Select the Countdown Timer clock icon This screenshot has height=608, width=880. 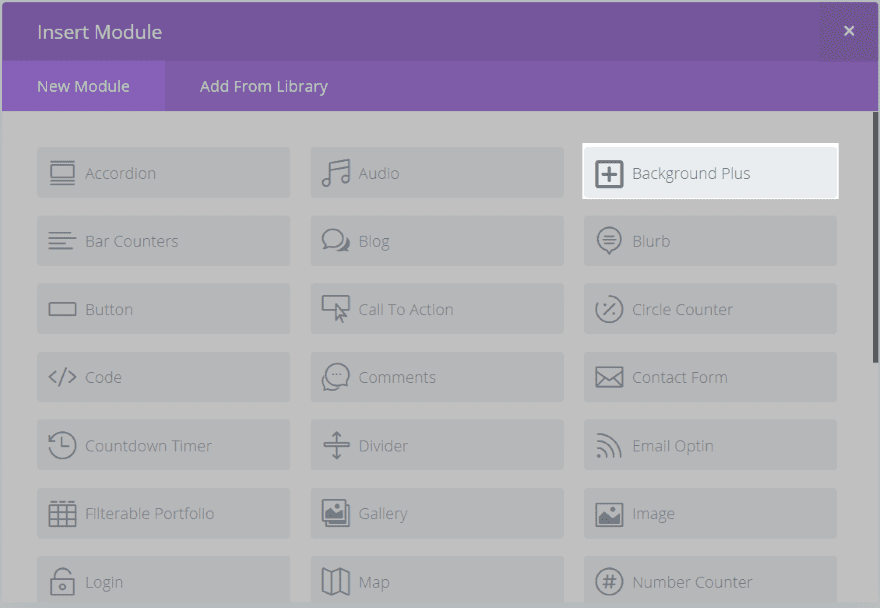(x=62, y=446)
